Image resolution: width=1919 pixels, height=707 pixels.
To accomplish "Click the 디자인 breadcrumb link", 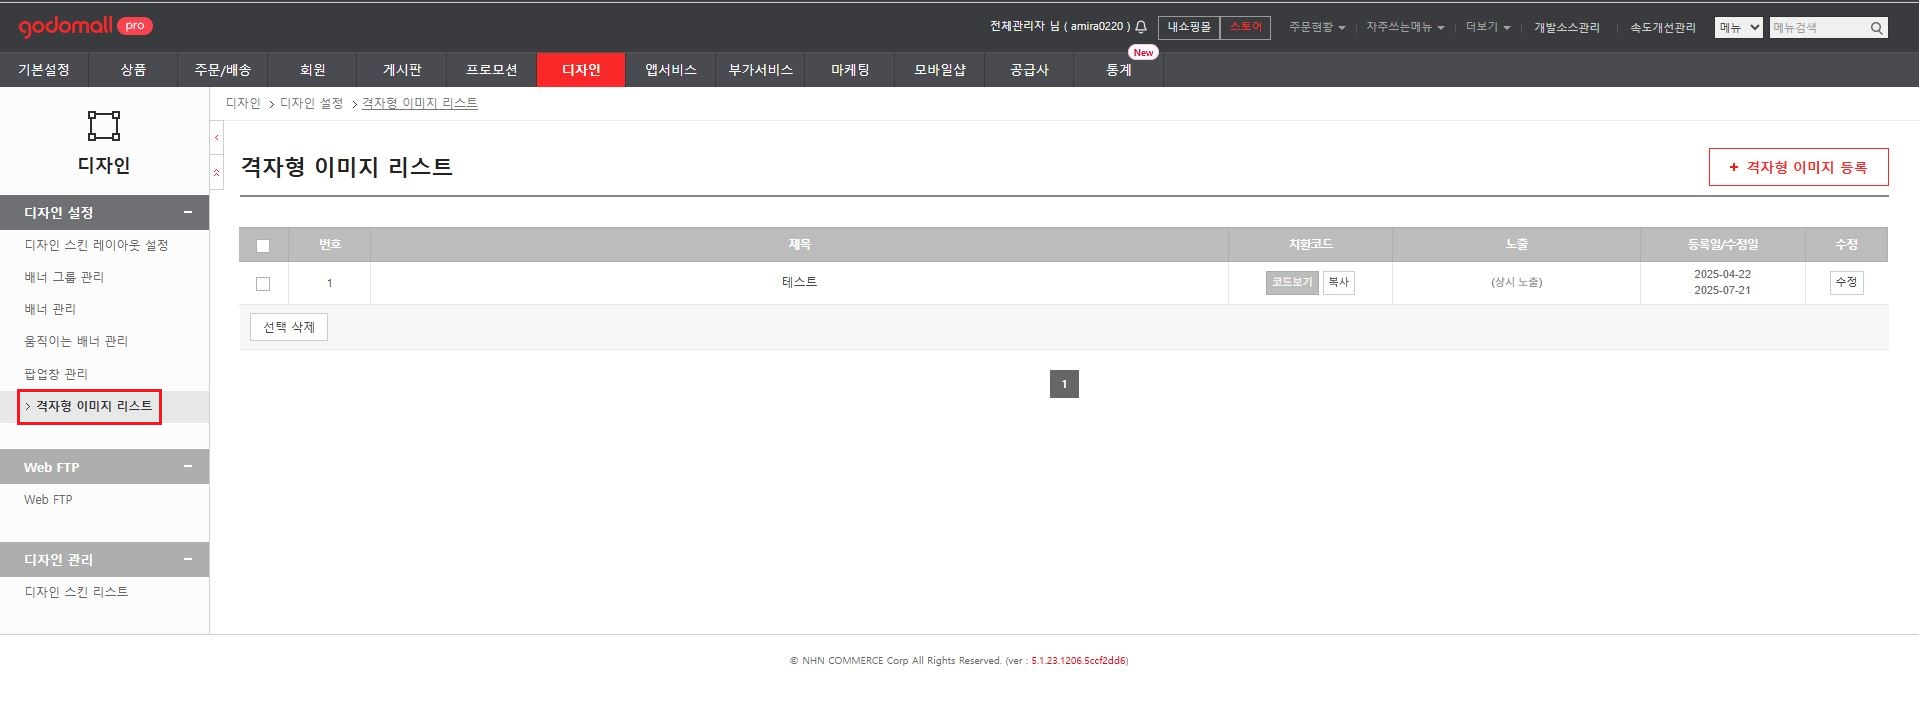I will point(243,103).
